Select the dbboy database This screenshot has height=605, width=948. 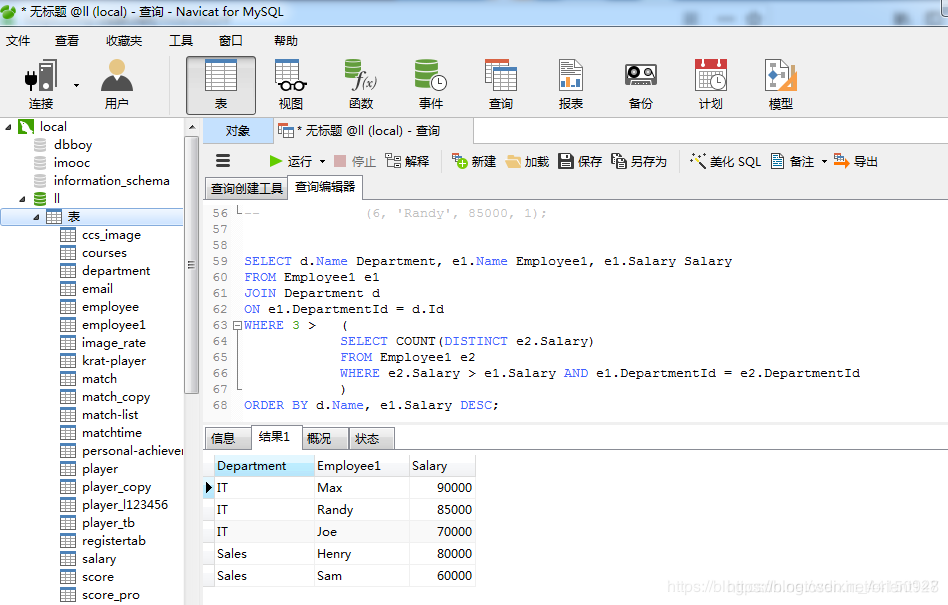pyautogui.click(x=73, y=145)
